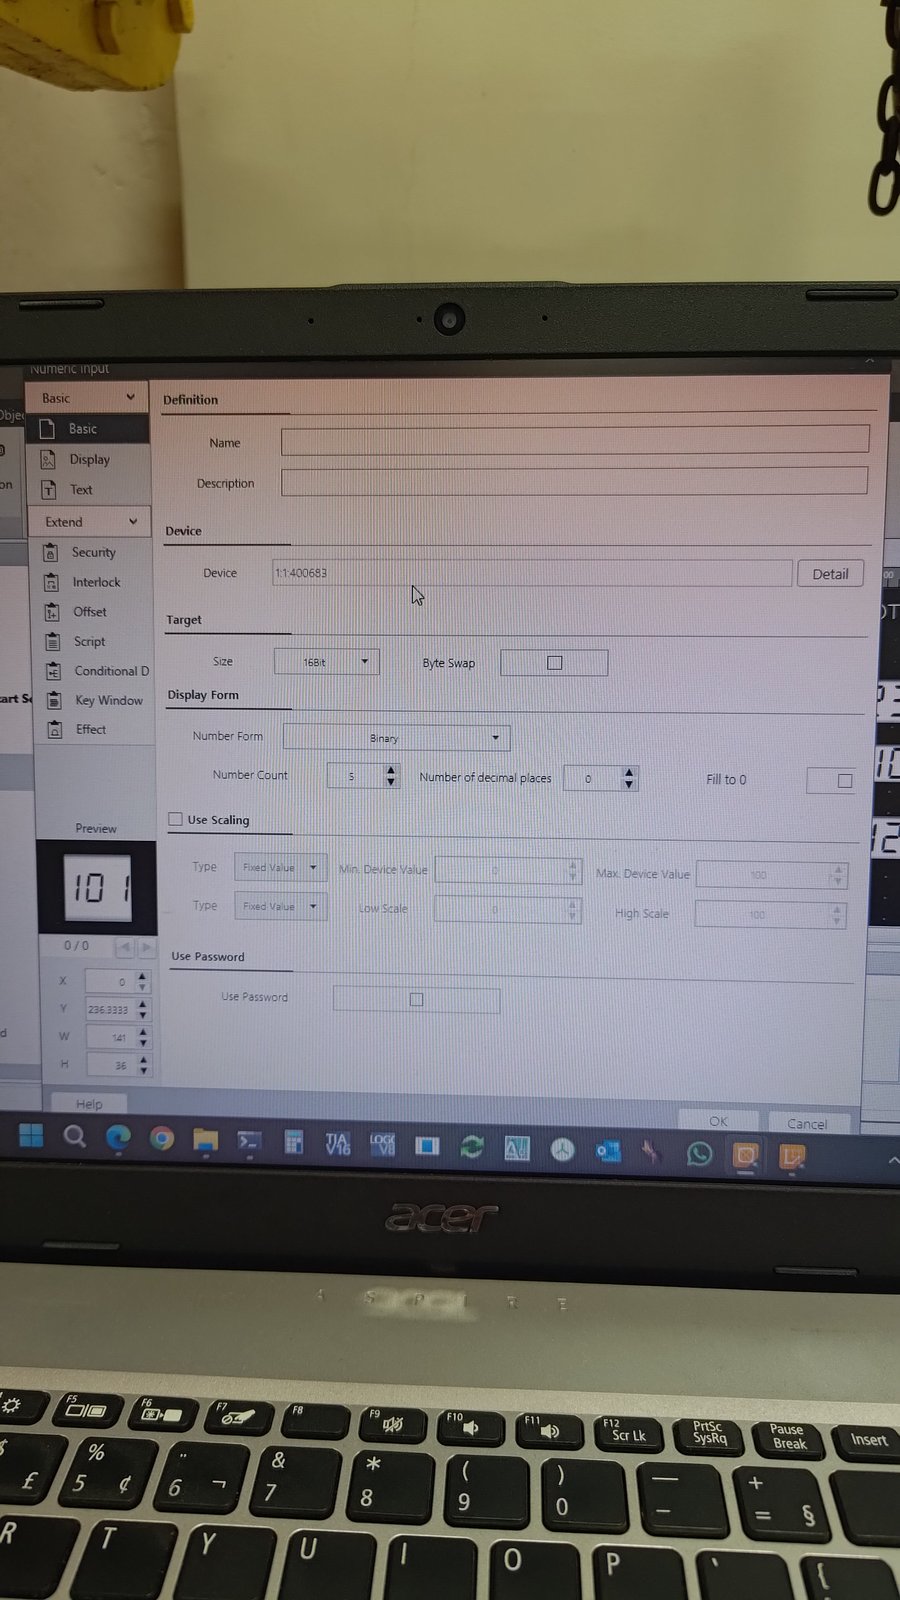The image size is (900, 1600).
Task: Show hidden system tray icons chevron
Action: [x=892, y=1160]
